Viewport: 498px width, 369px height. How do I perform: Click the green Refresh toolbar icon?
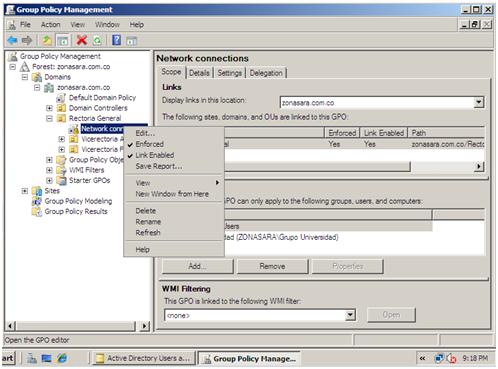(97, 41)
